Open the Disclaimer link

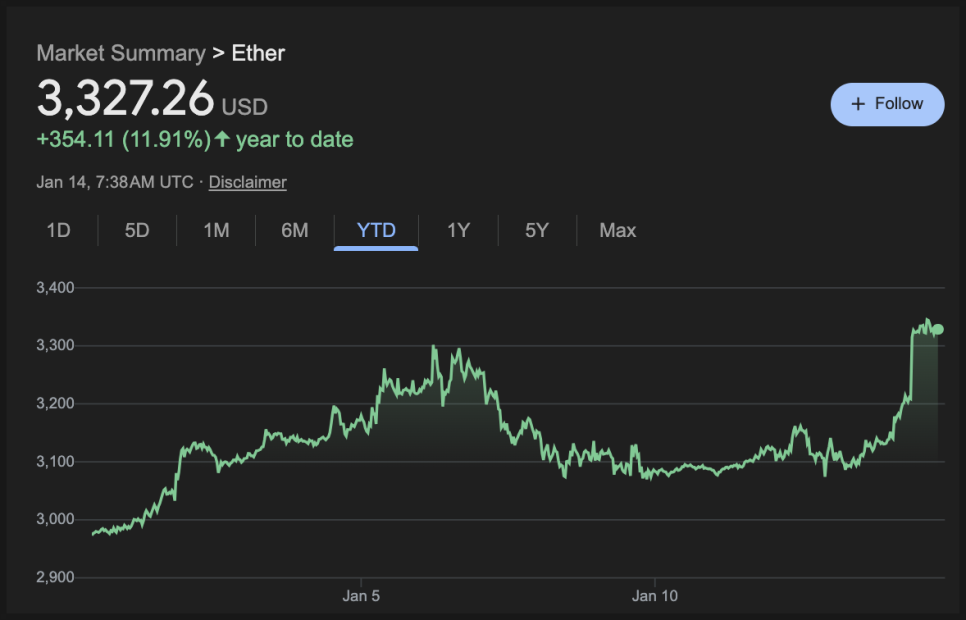tap(248, 182)
